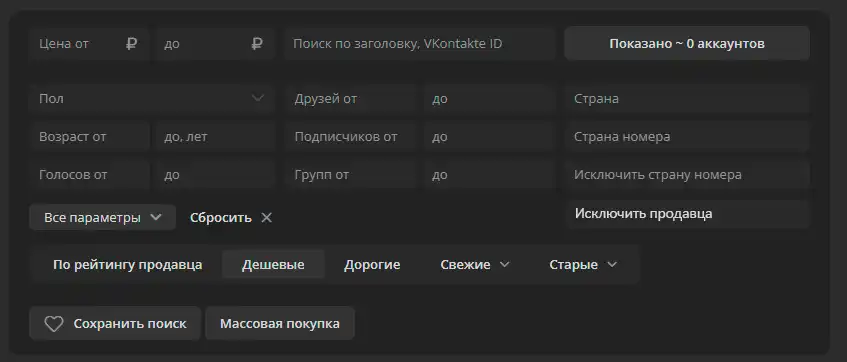
Task: Sort by 'По рейтингу продавца'
Action: (127, 265)
